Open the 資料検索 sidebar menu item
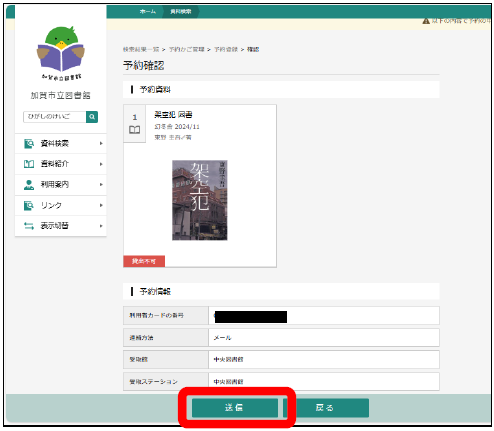The height and width of the screenshot is (431, 494). click(61, 144)
